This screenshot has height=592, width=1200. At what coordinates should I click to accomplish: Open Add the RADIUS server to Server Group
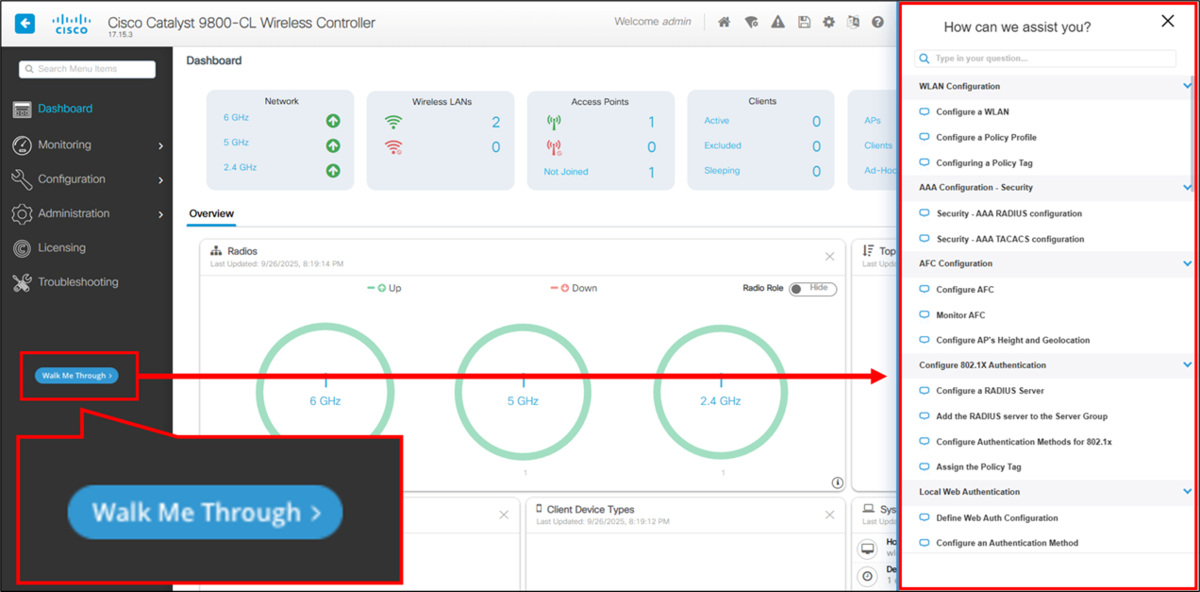click(1022, 416)
